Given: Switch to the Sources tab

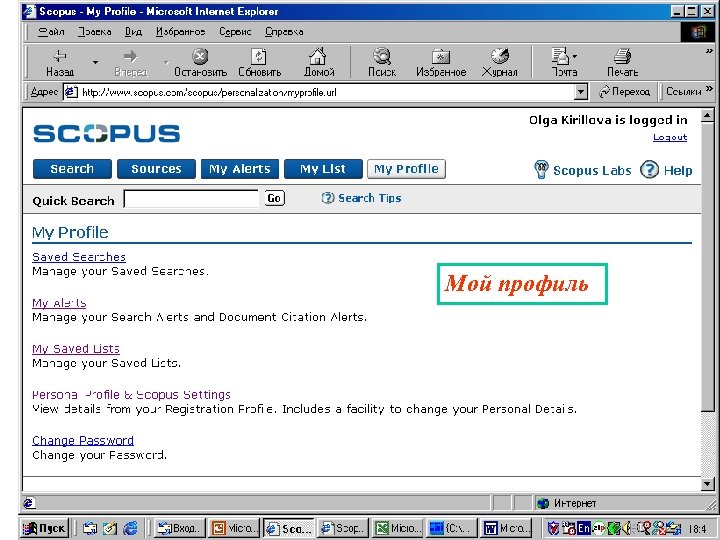Looking at the screenshot, I should click(156, 169).
